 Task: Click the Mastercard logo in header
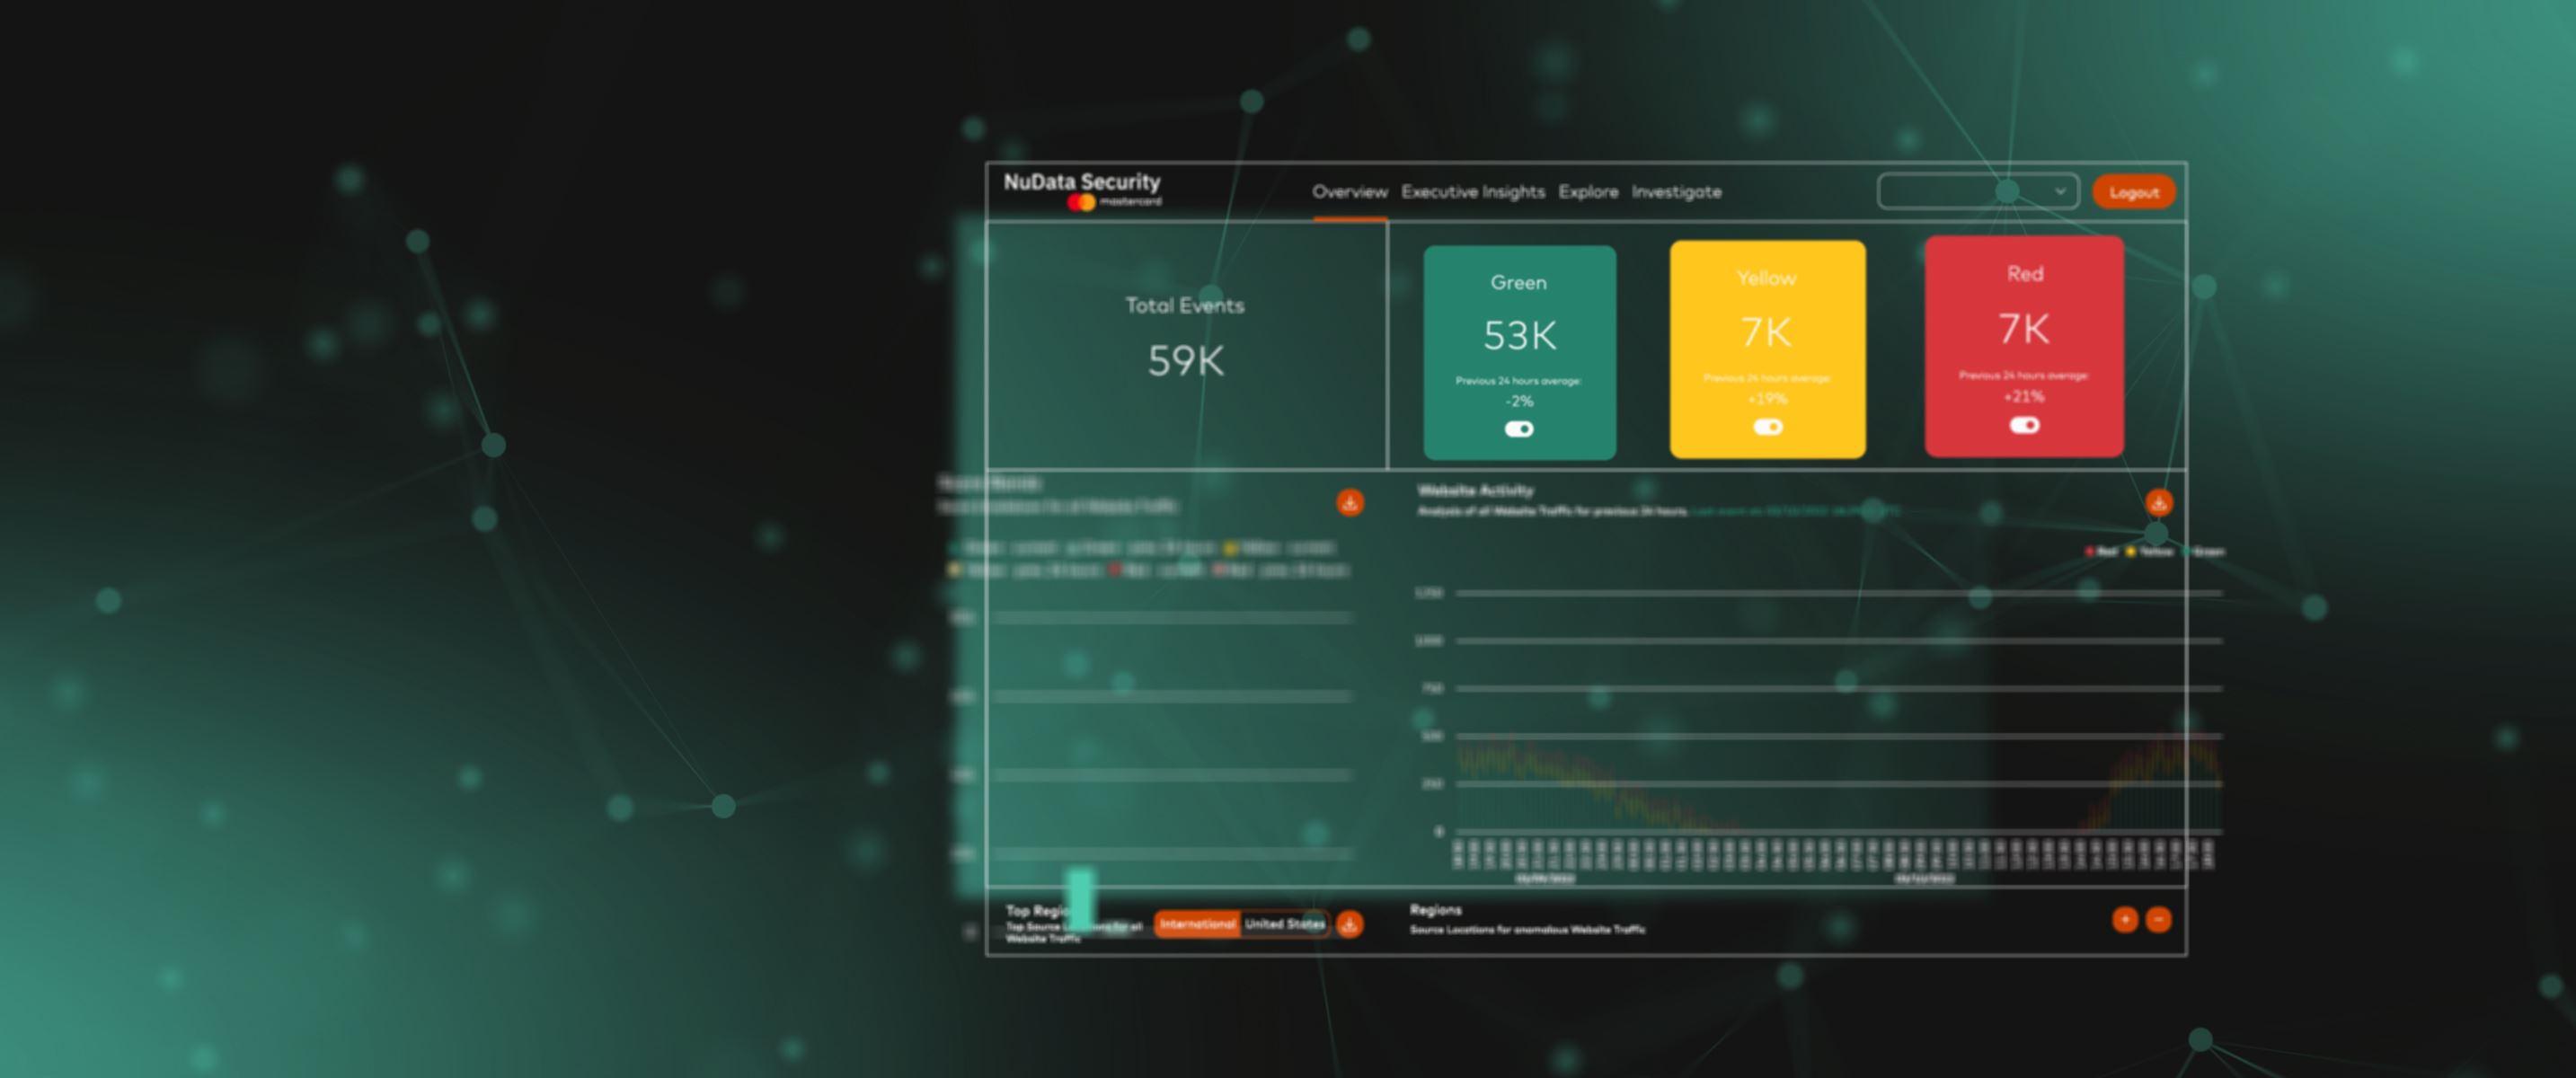[x=1081, y=203]
